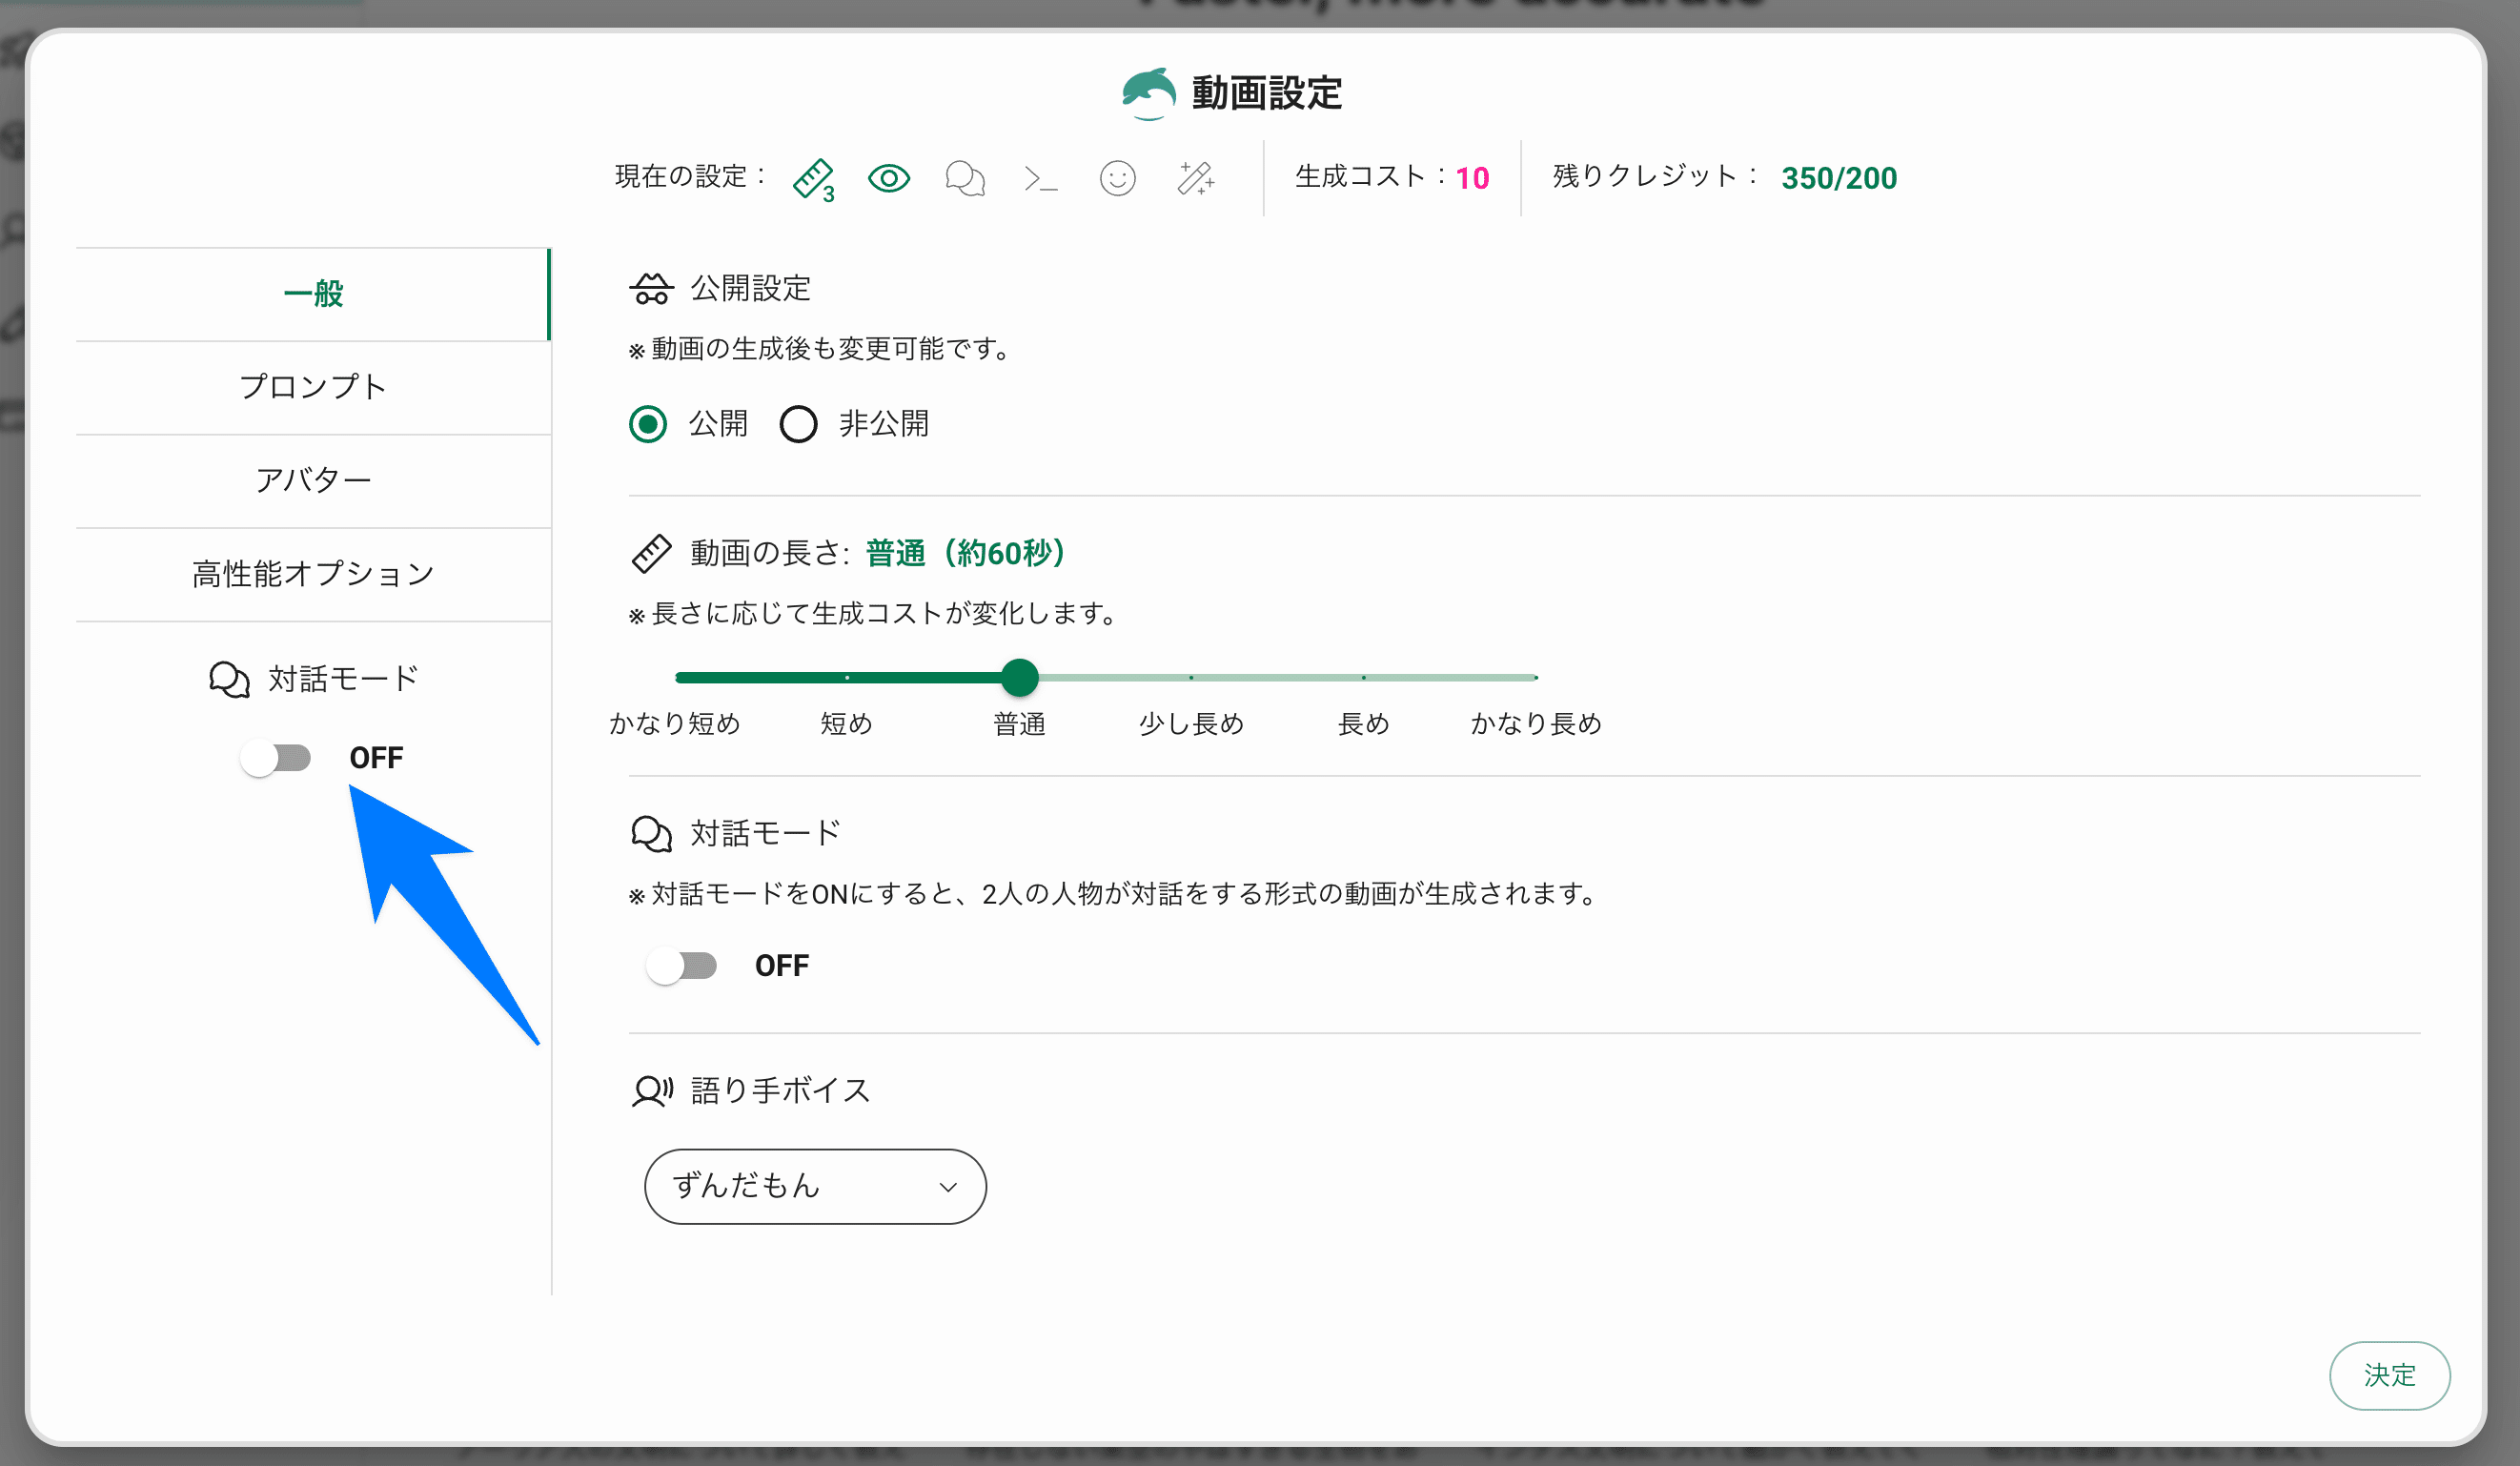Select the 非公開 radio button
The image size is (2520, 1466).
click(x=798, y=424)
